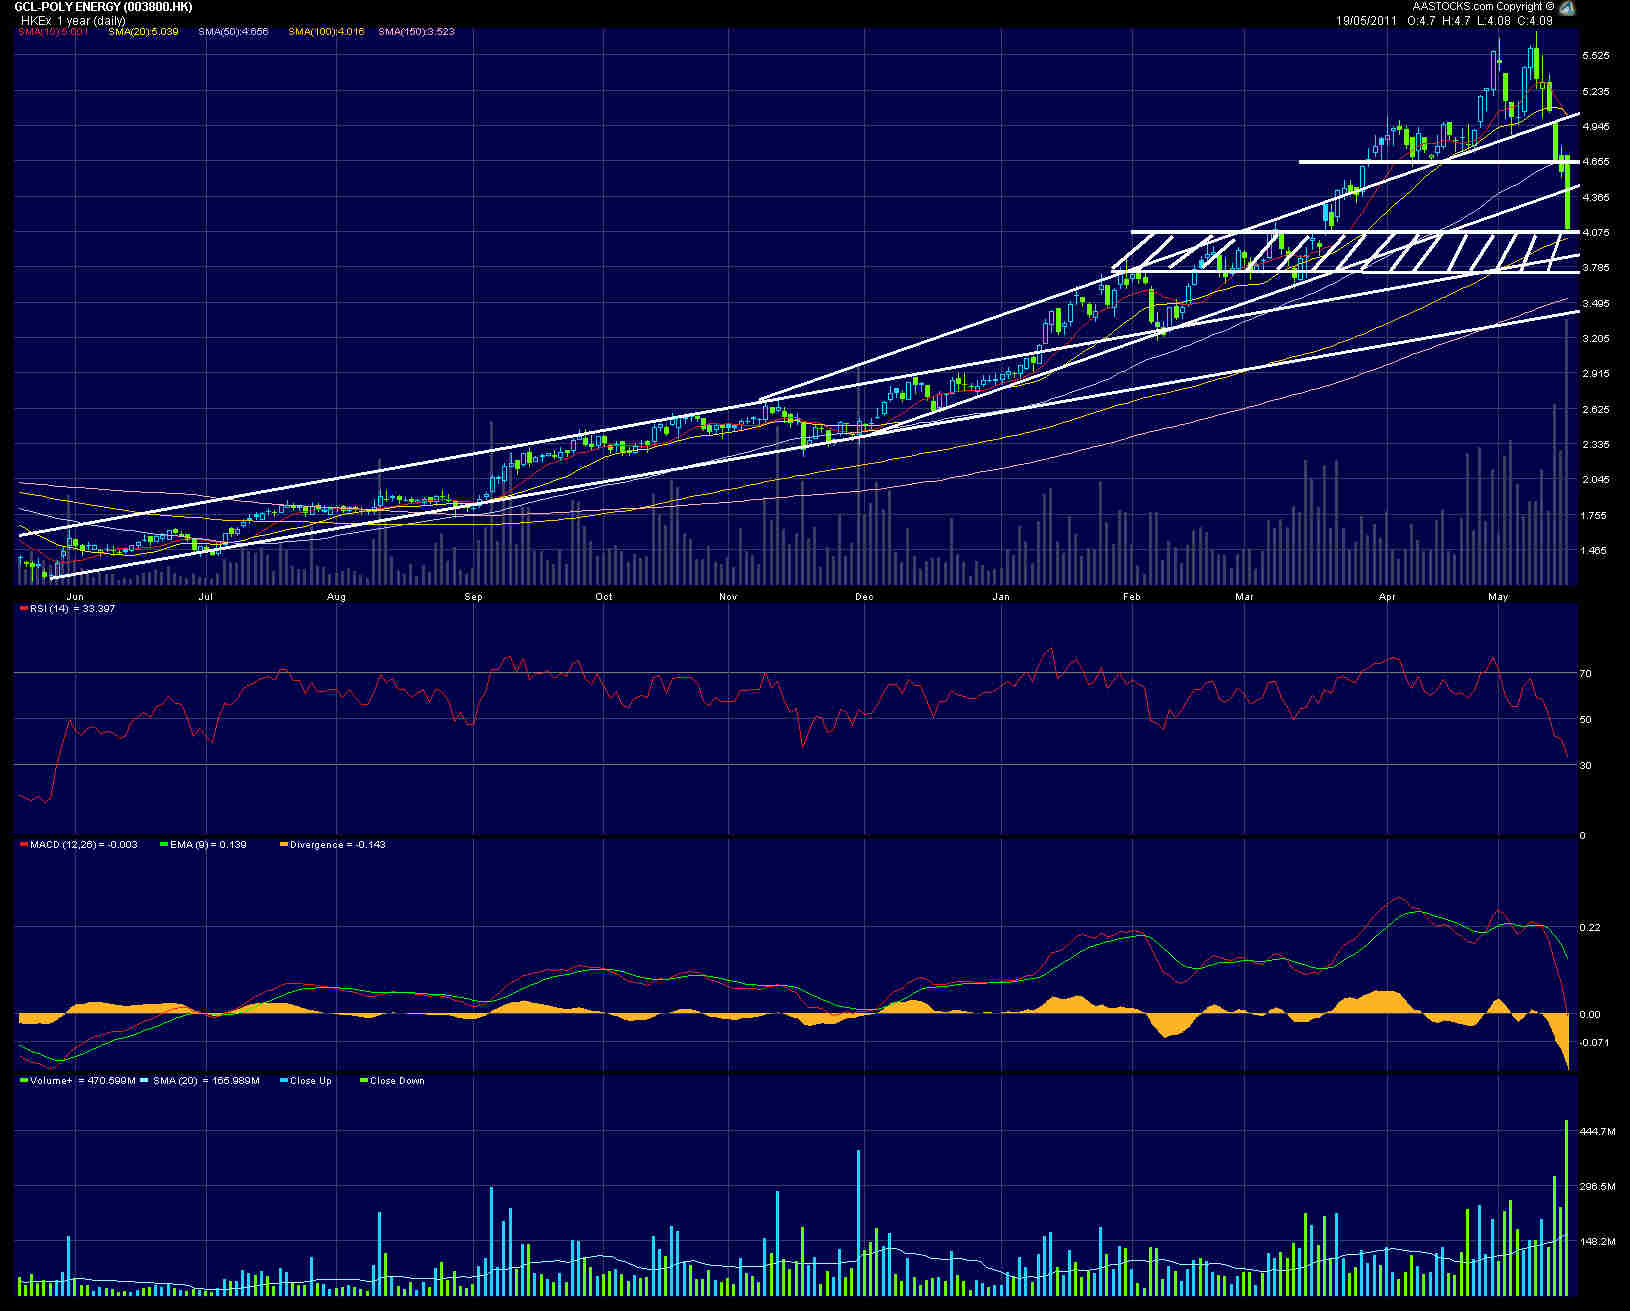Click the 2.045 price axis label
The image size is (1630, 1311).
click(1596, 480)
